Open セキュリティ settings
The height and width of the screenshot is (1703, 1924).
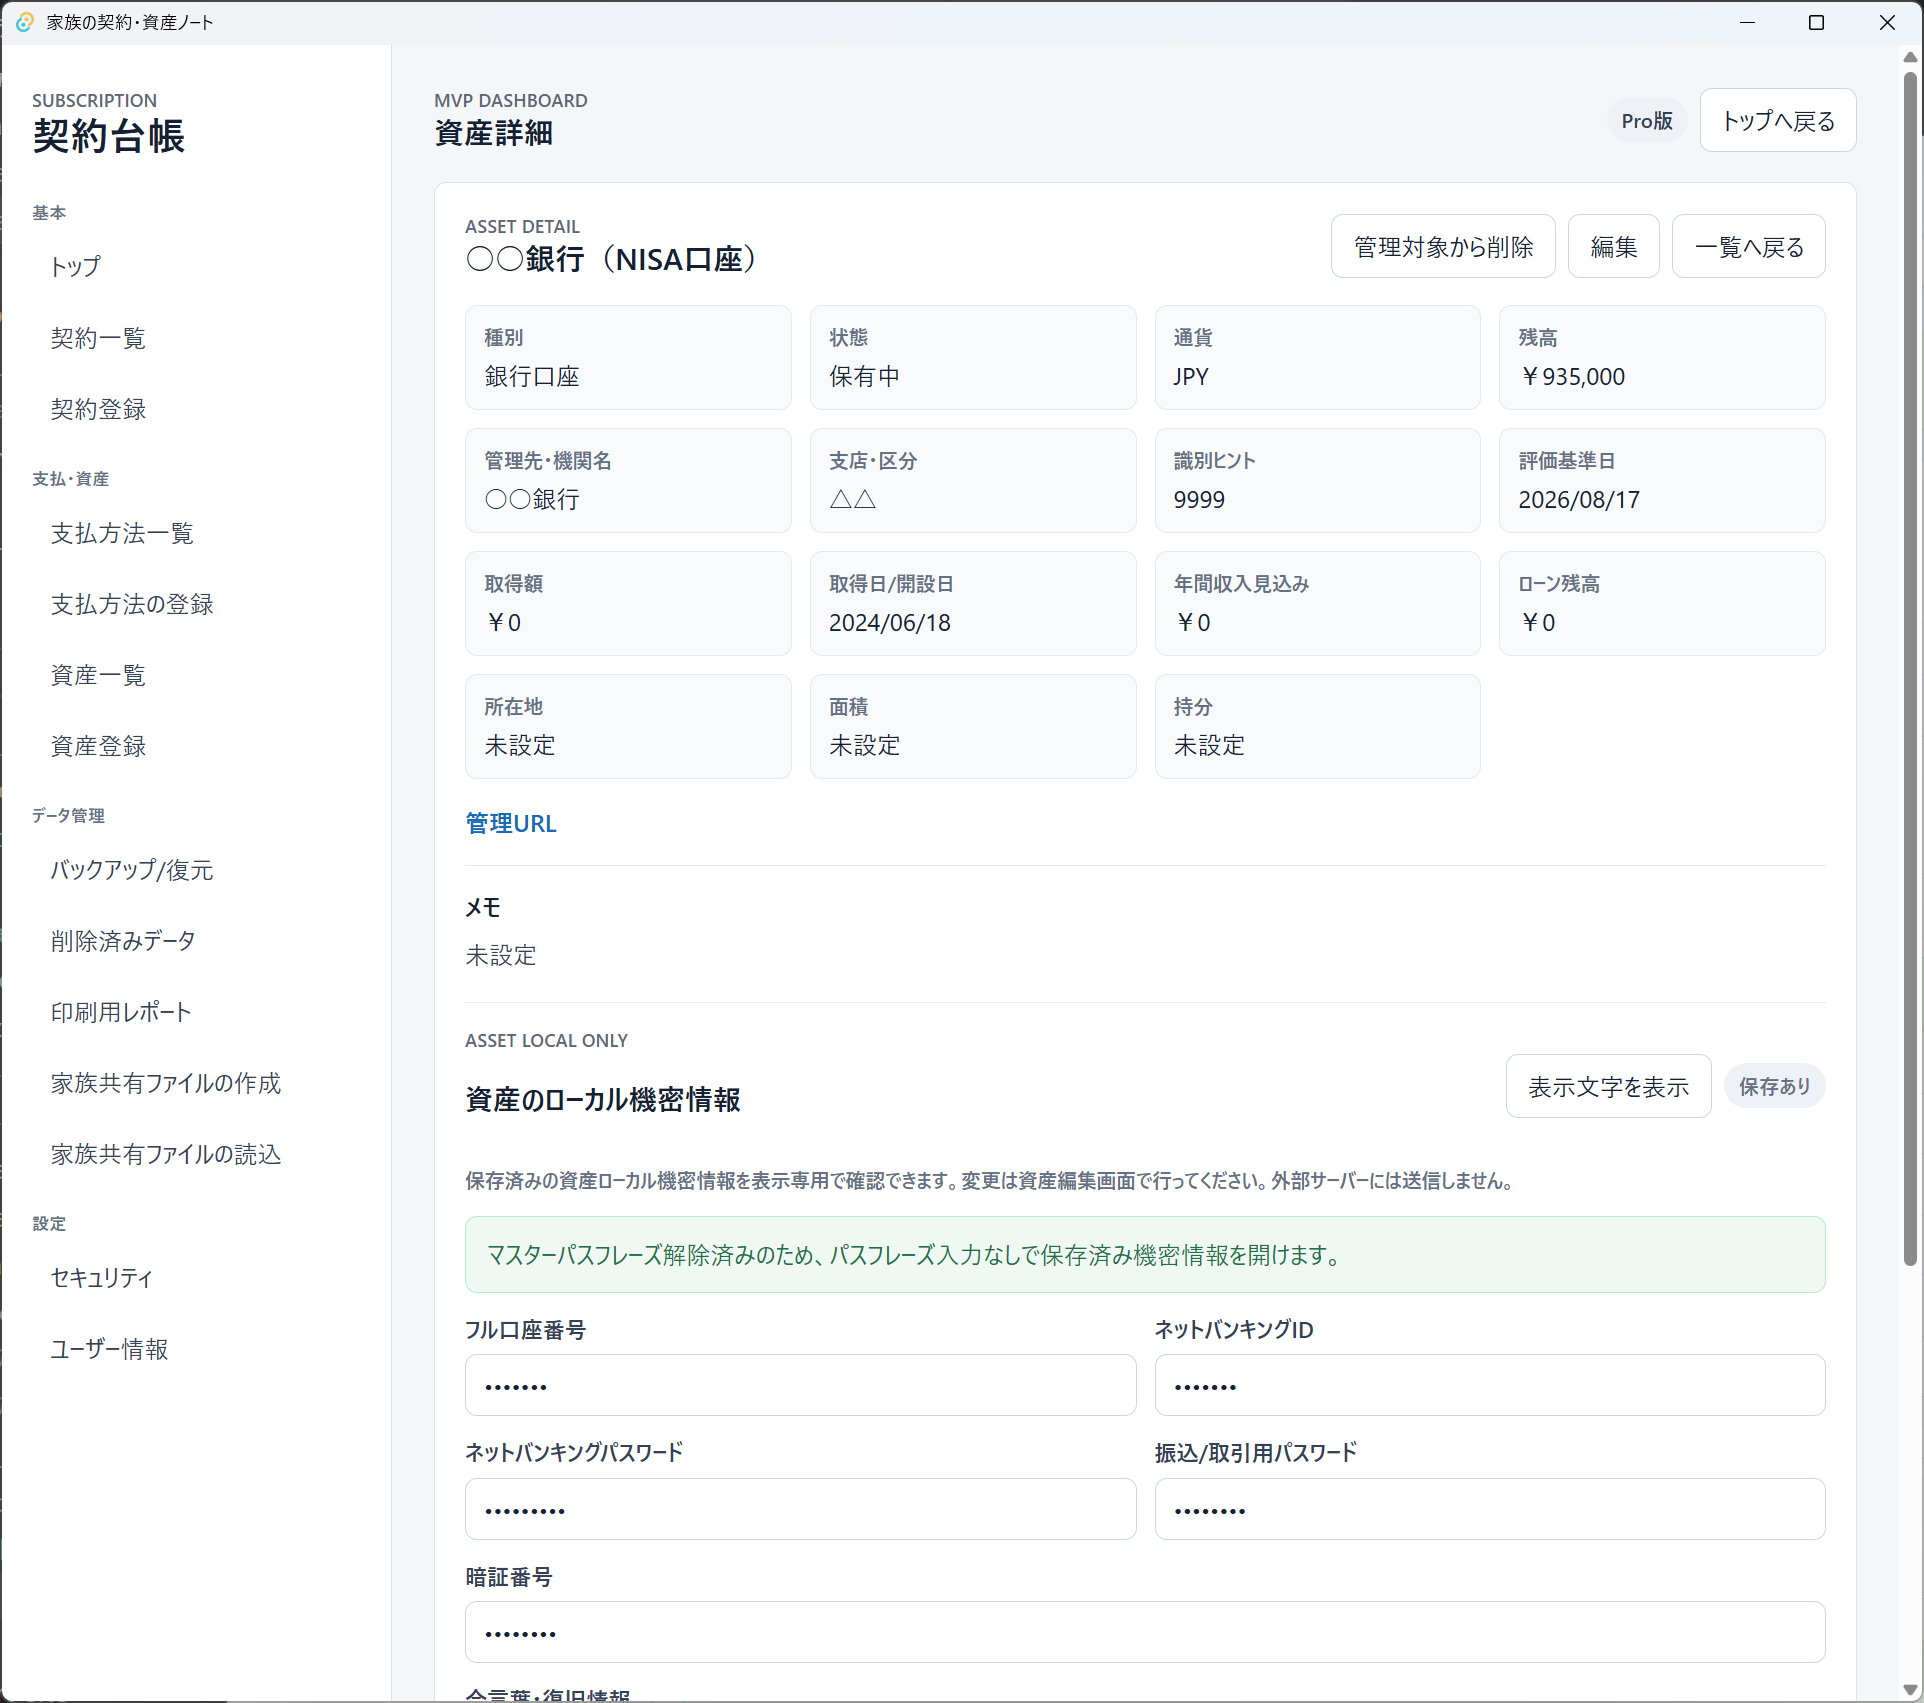pyautogui.click(x=102, y=1278)
